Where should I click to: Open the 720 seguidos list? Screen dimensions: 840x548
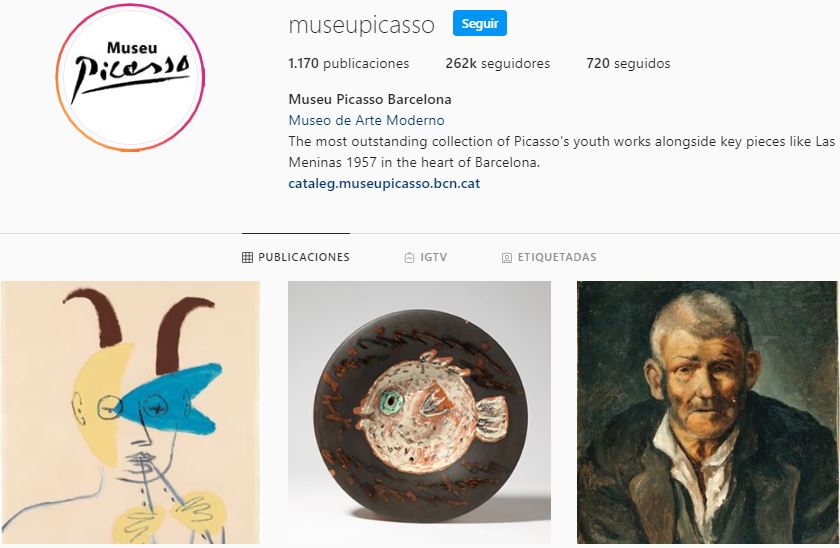(x=628, y=63)
